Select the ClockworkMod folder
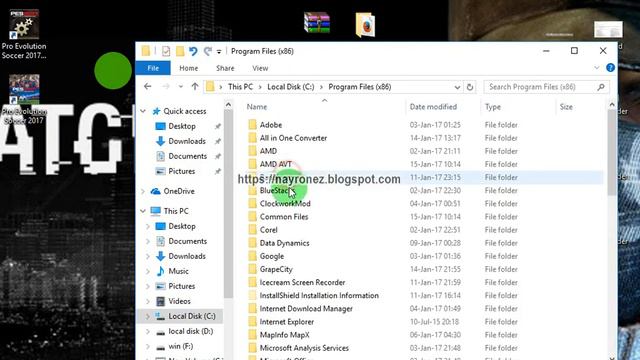The image size is (640, 360). point(285,204)
